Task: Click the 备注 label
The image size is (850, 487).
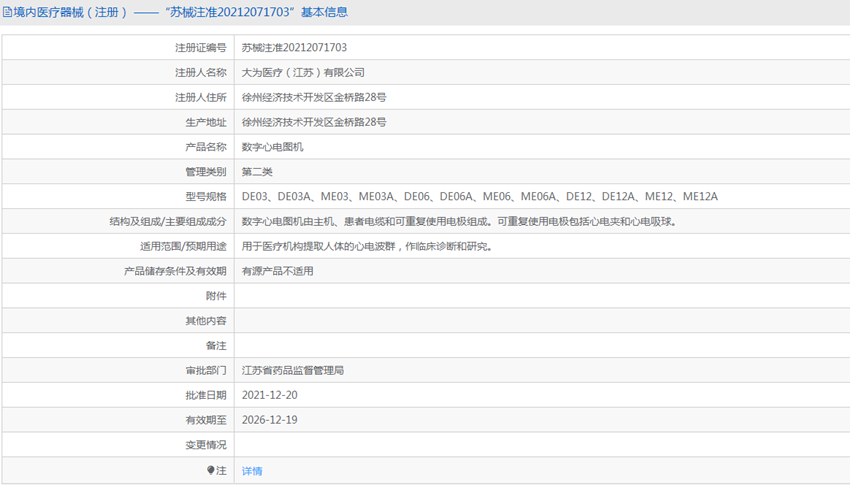Action: pos(216,345)
